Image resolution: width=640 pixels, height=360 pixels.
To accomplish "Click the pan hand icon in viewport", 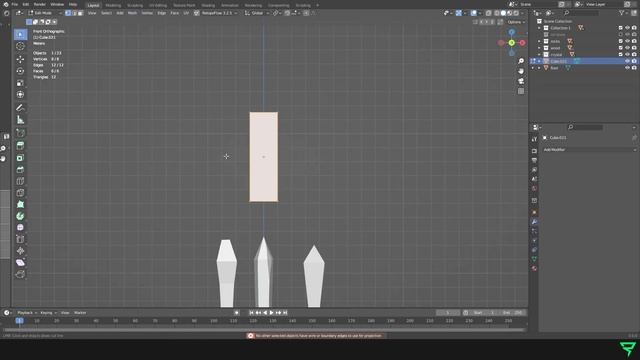I will point(521,71).
